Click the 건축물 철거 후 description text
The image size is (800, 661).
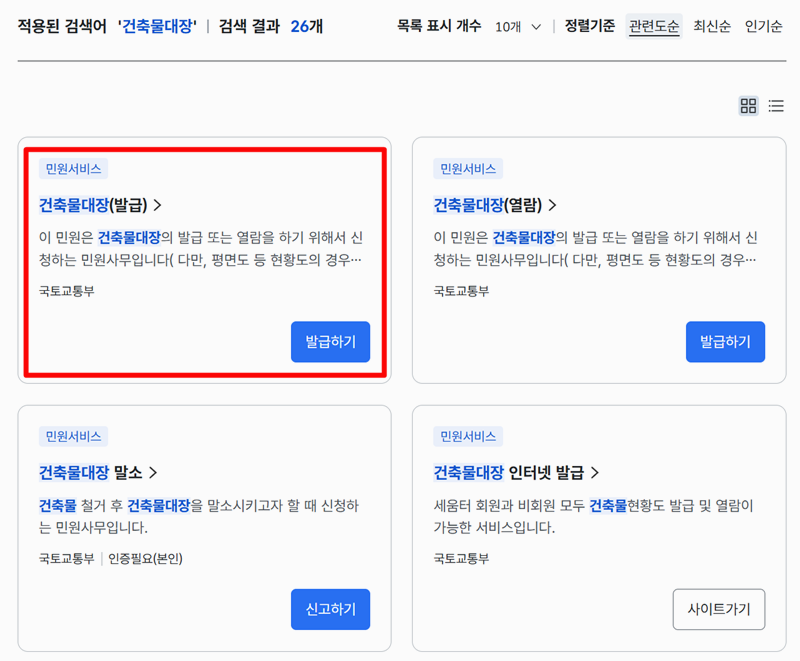tap(199, 516)
